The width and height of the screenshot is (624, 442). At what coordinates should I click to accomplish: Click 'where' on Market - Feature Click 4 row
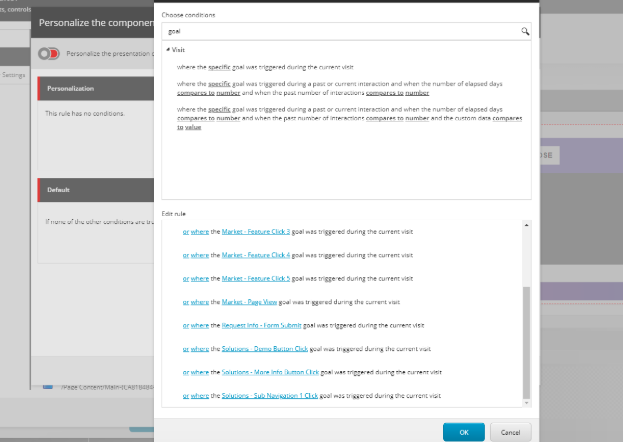[x=200, y=255]
